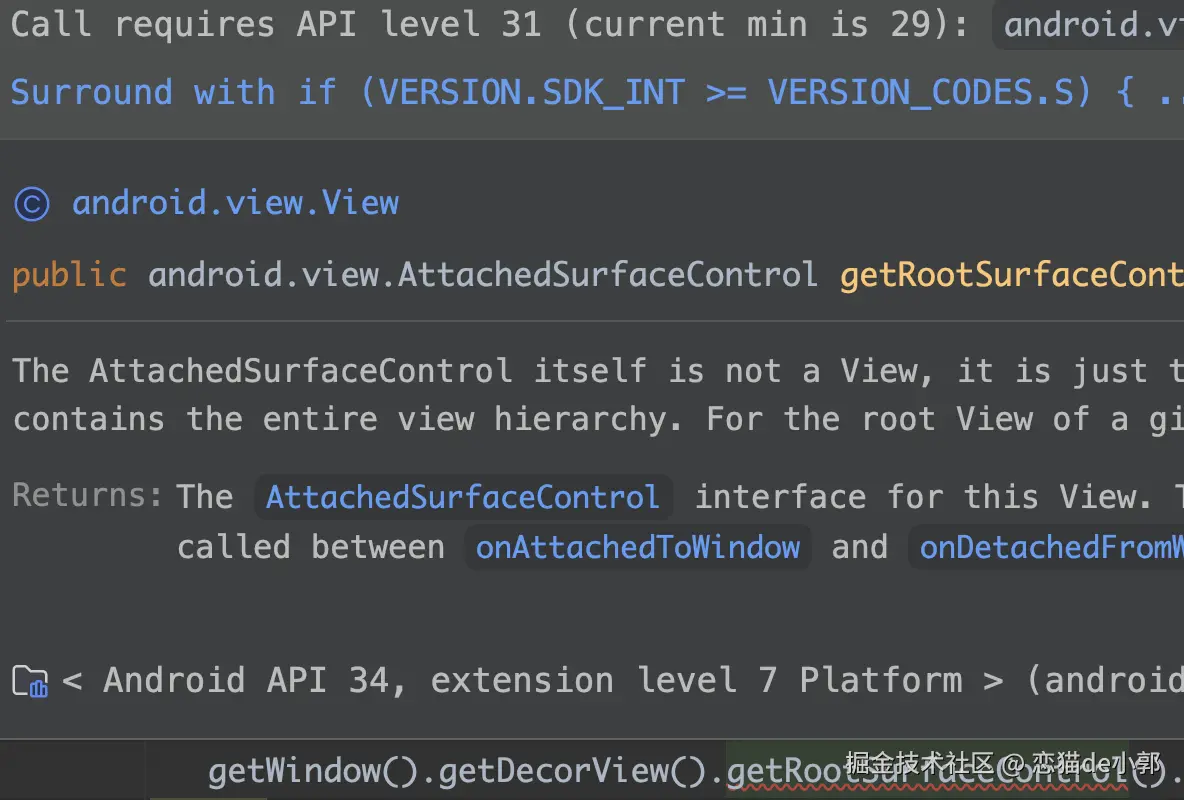Click the Returns label in the documentation

[x=87, y=496]
